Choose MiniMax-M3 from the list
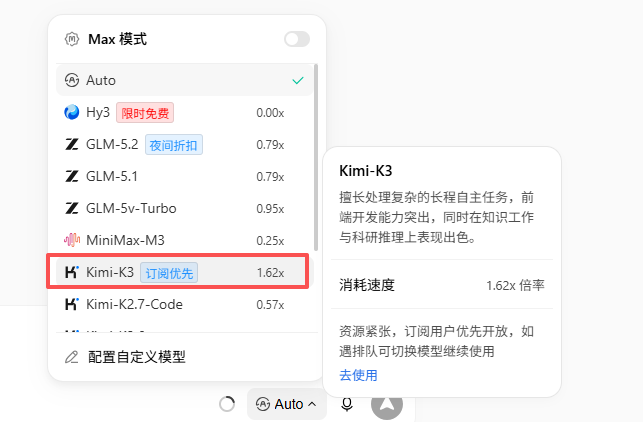643x422 pixels. [x=185, y=240]
